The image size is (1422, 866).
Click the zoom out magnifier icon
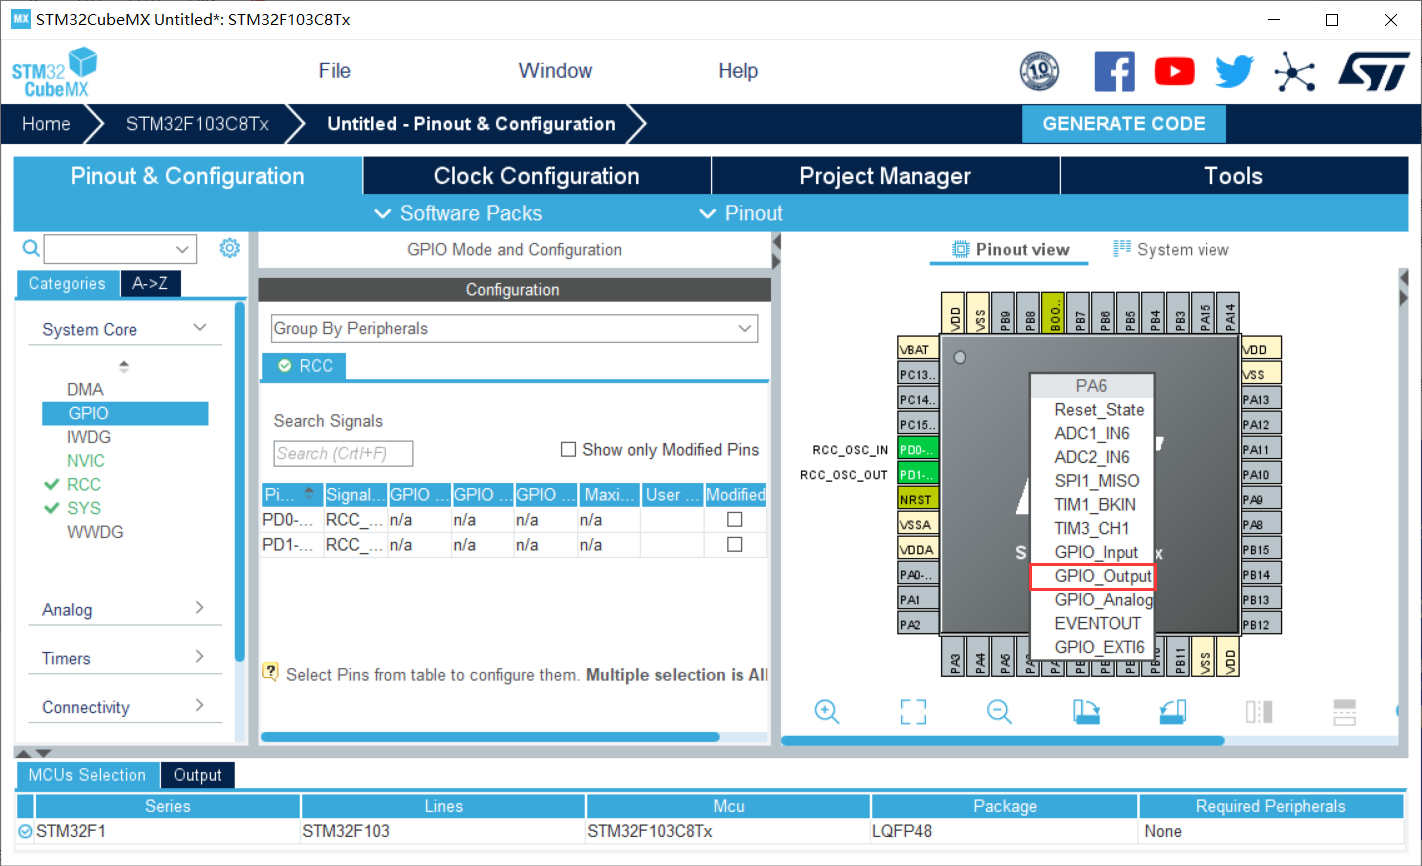[x=999, y=711]
